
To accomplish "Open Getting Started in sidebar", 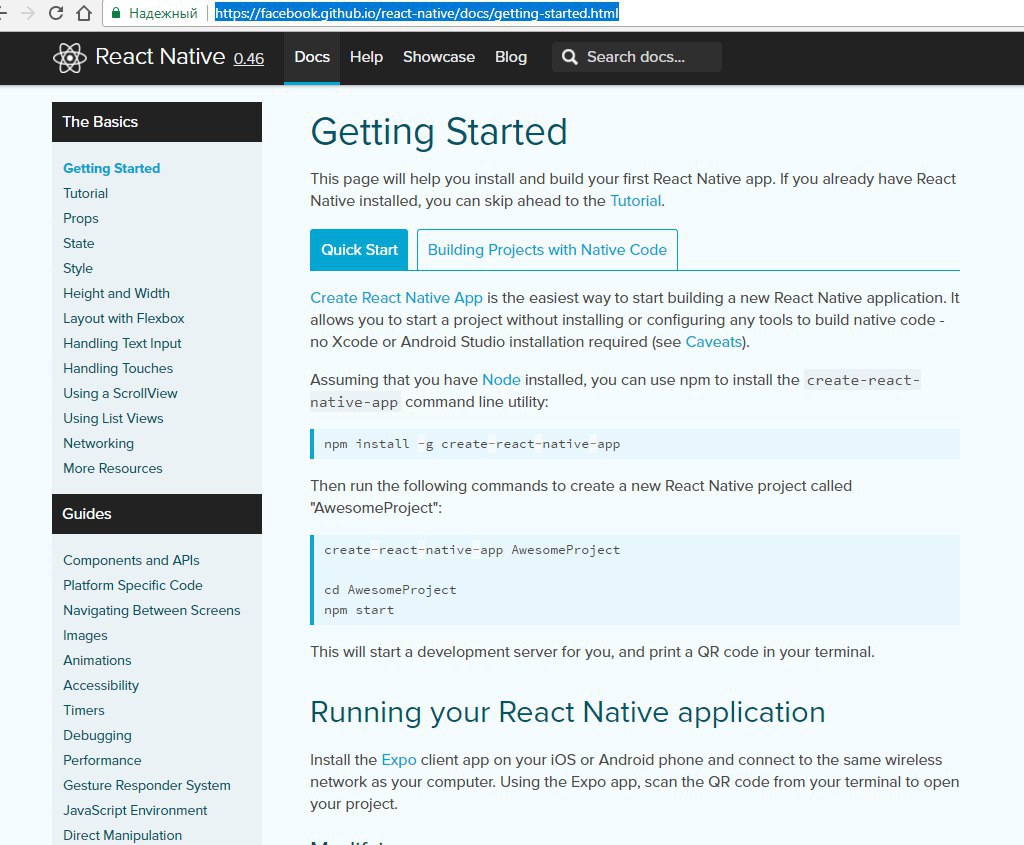I will (x=112, y=168).
